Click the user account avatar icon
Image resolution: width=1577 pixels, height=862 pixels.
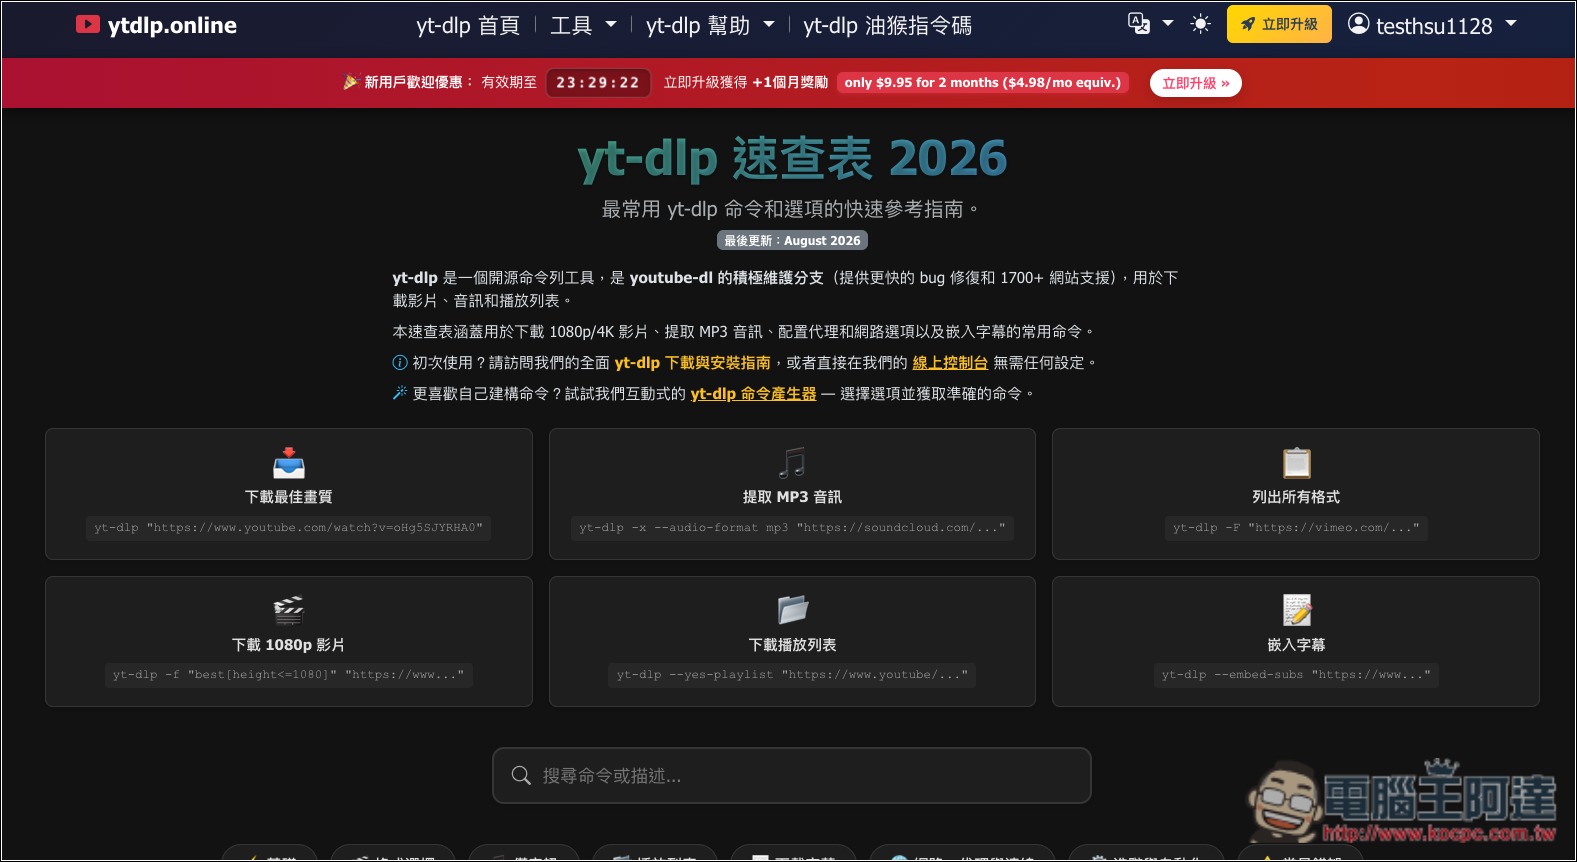(1358, 24)
